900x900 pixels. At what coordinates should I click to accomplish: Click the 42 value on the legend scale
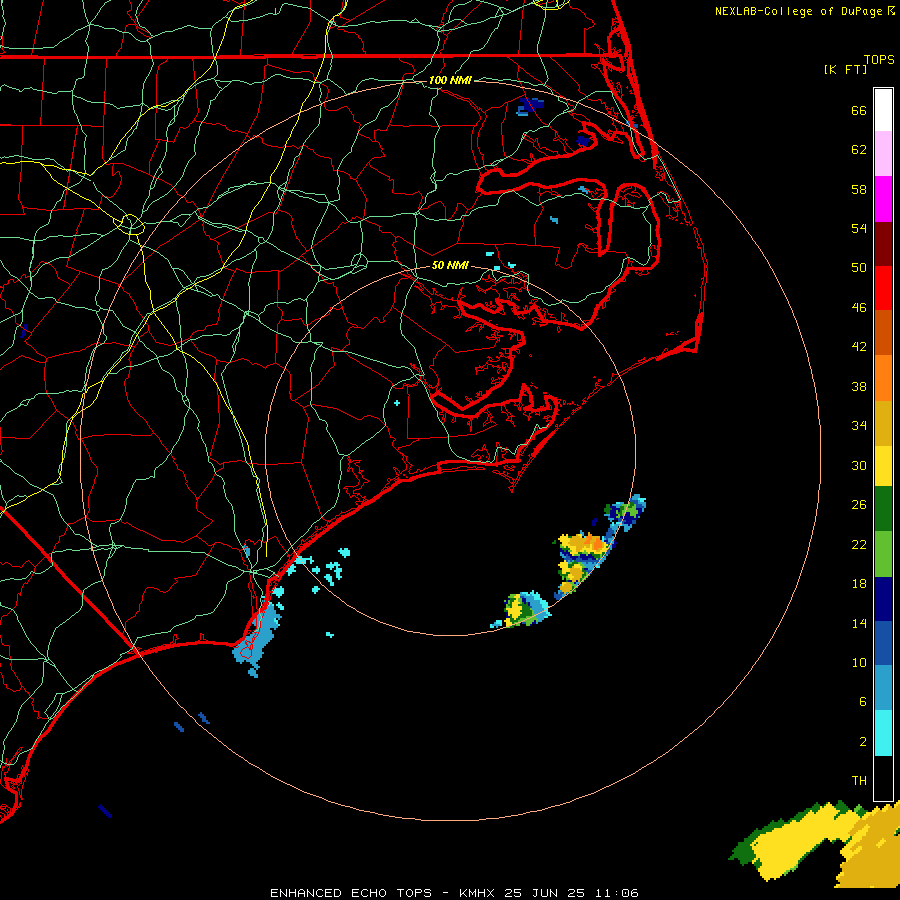pos(859,346)
